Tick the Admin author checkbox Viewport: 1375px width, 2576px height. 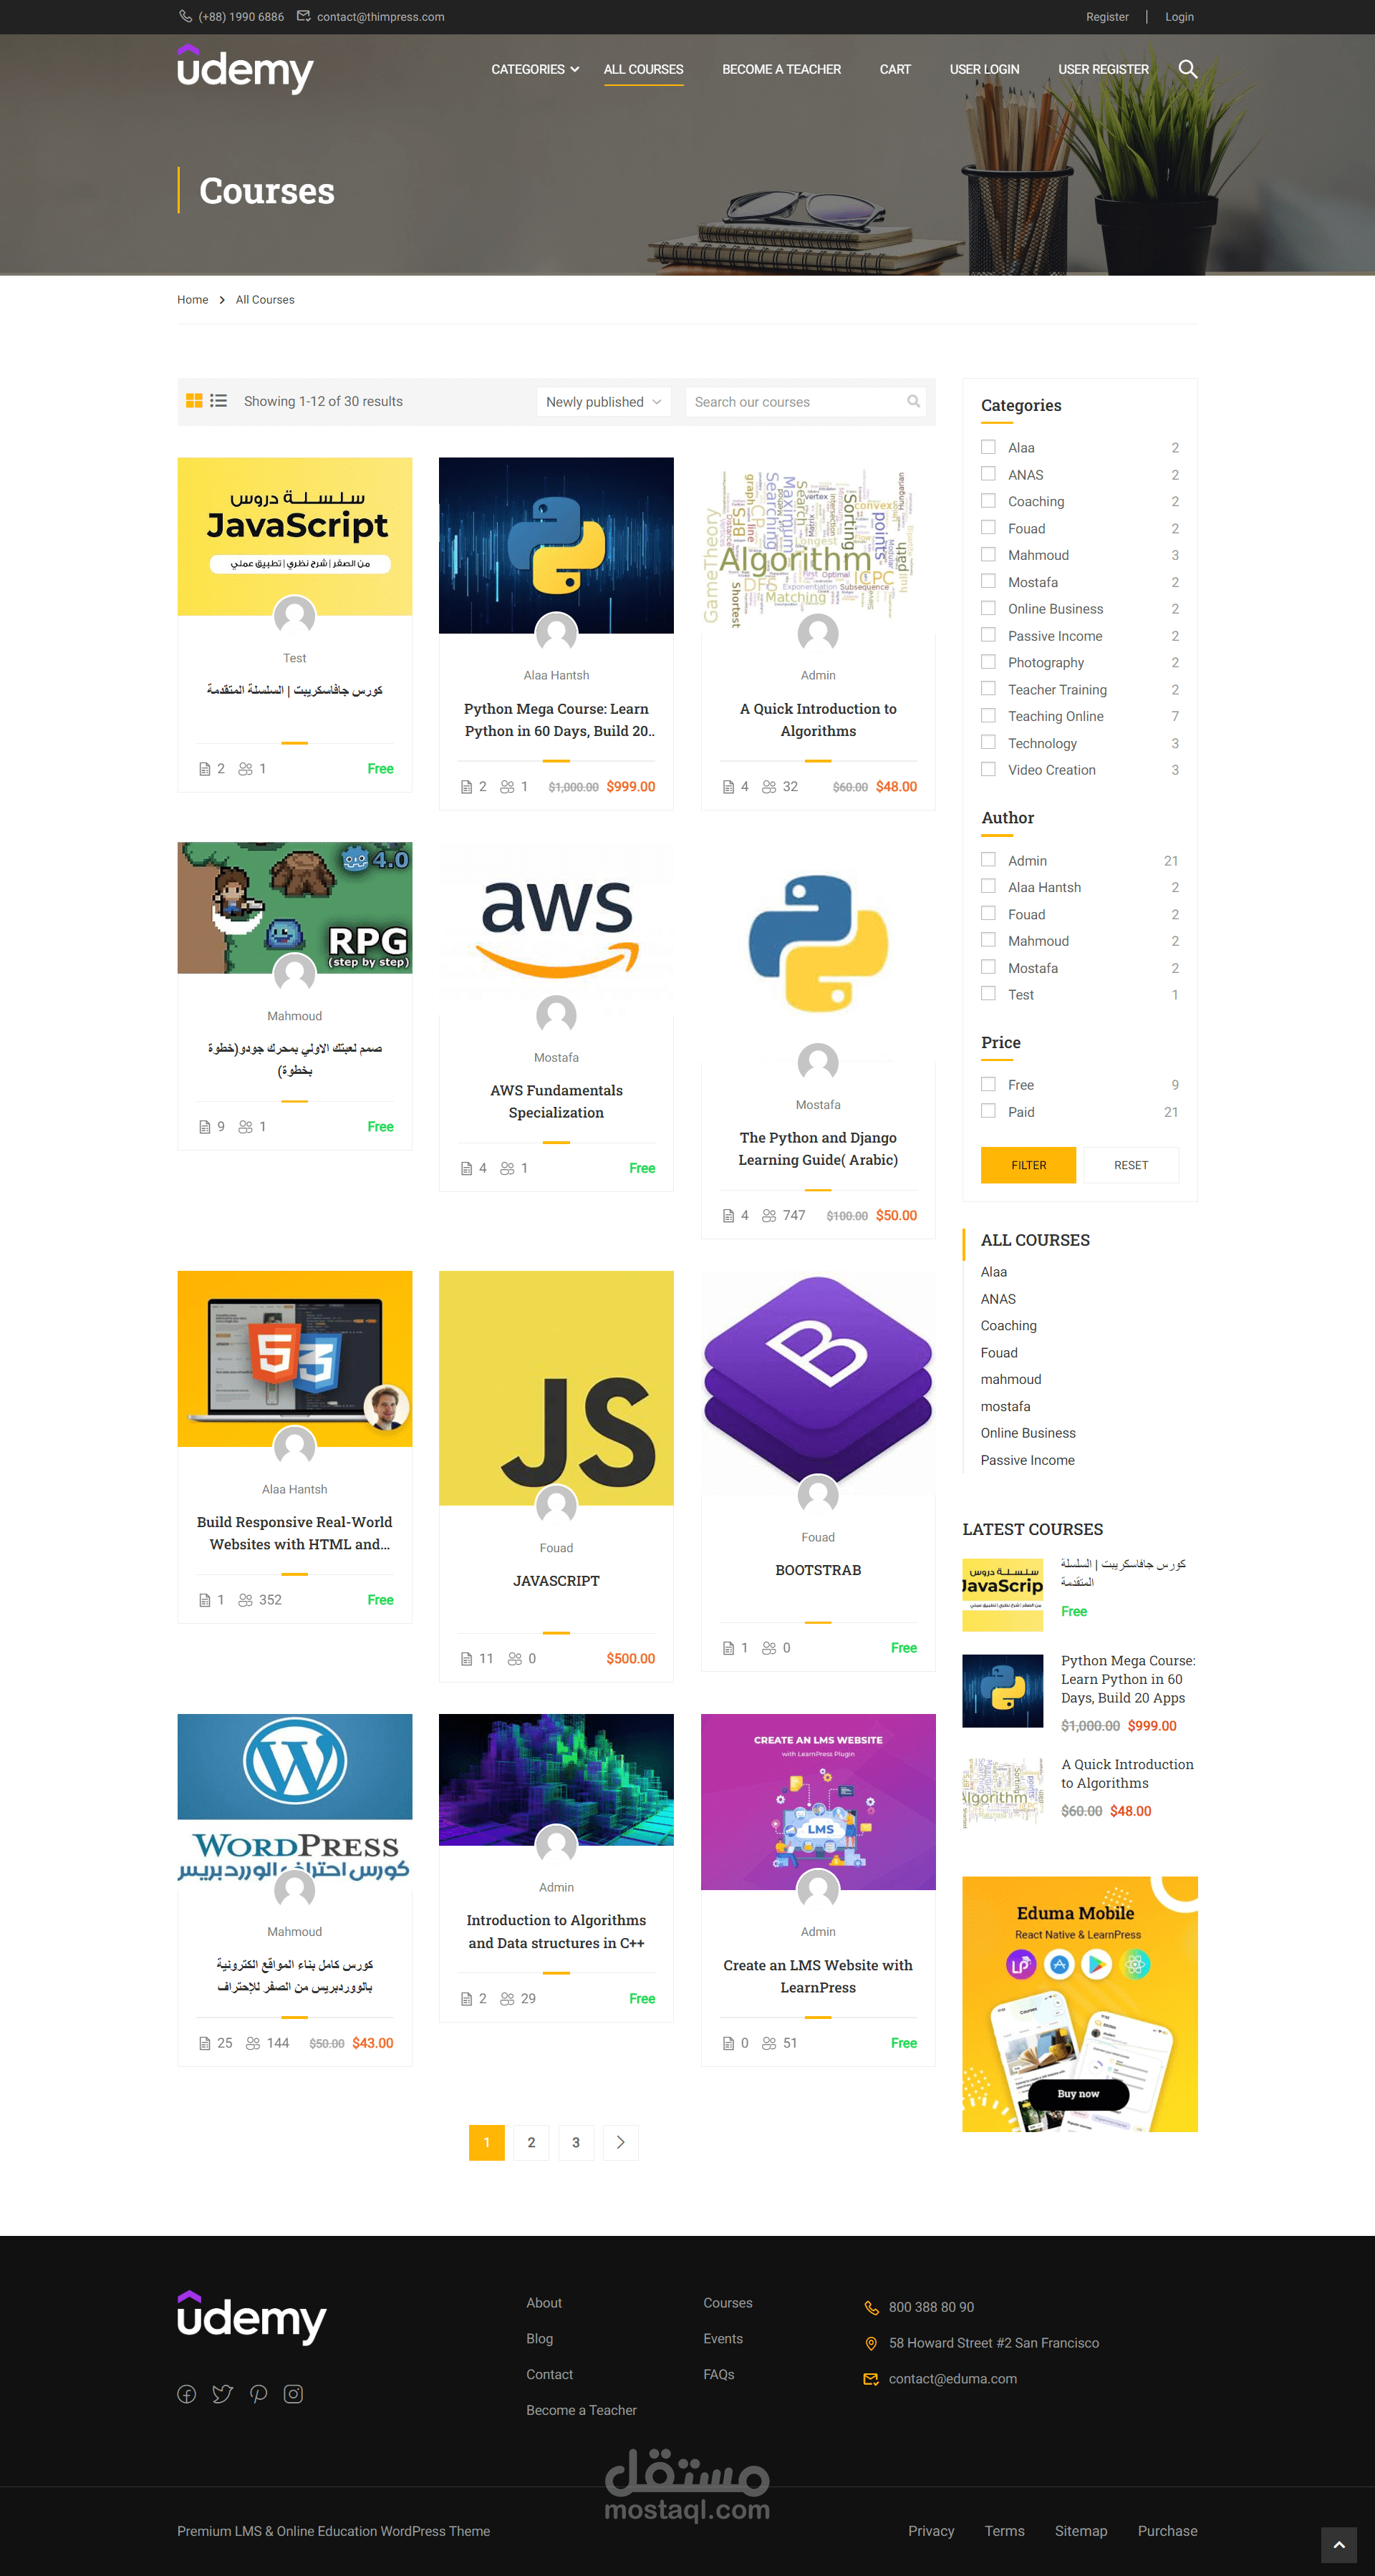click(988, 859)
